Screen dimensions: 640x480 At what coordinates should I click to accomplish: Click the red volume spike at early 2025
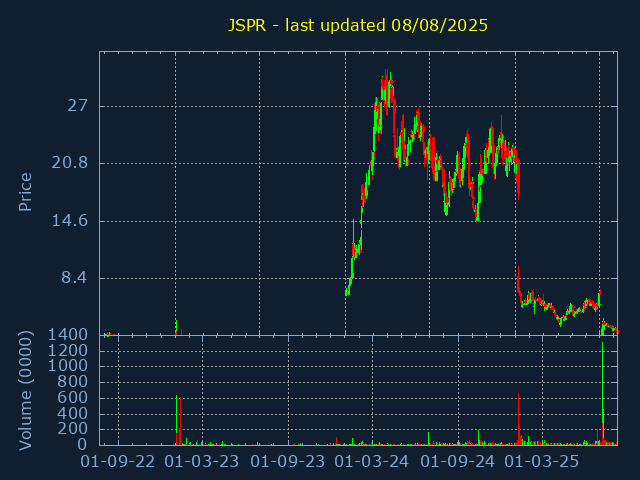(x=518, y=419)
